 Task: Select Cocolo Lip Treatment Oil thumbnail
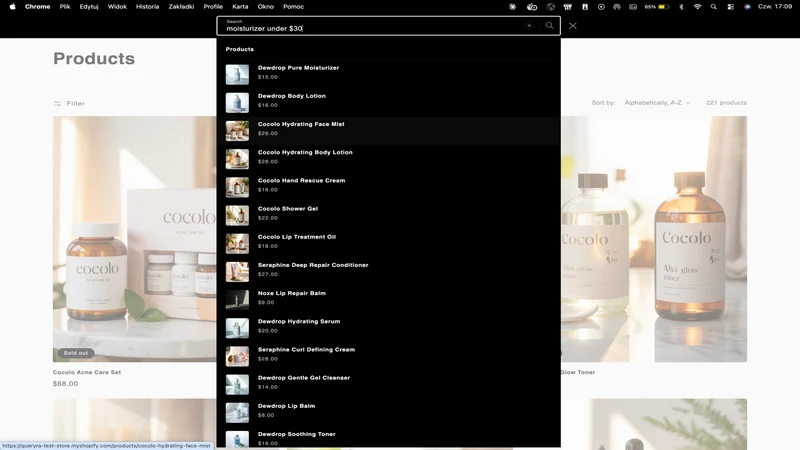click(x=237, y=243)
